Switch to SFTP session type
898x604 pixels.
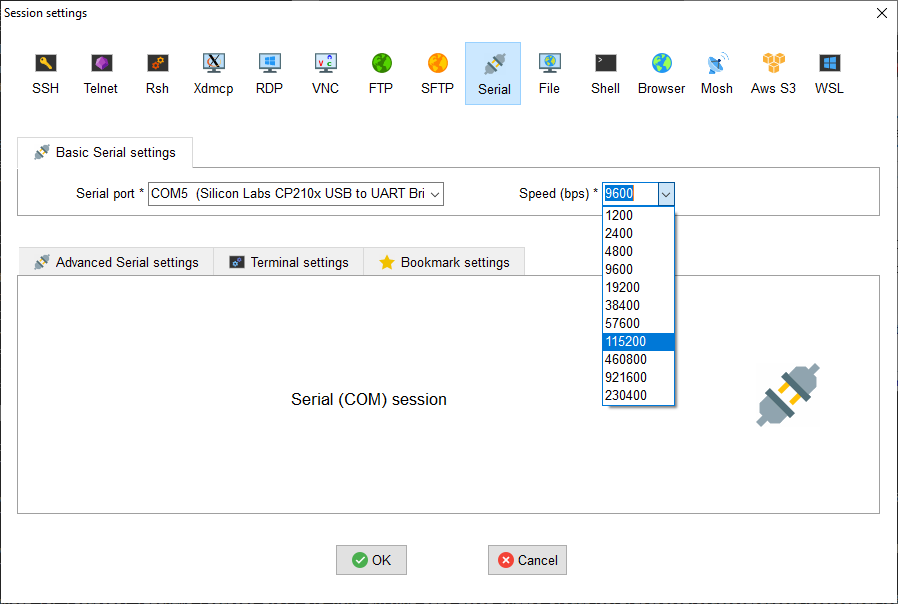point(437,73)
